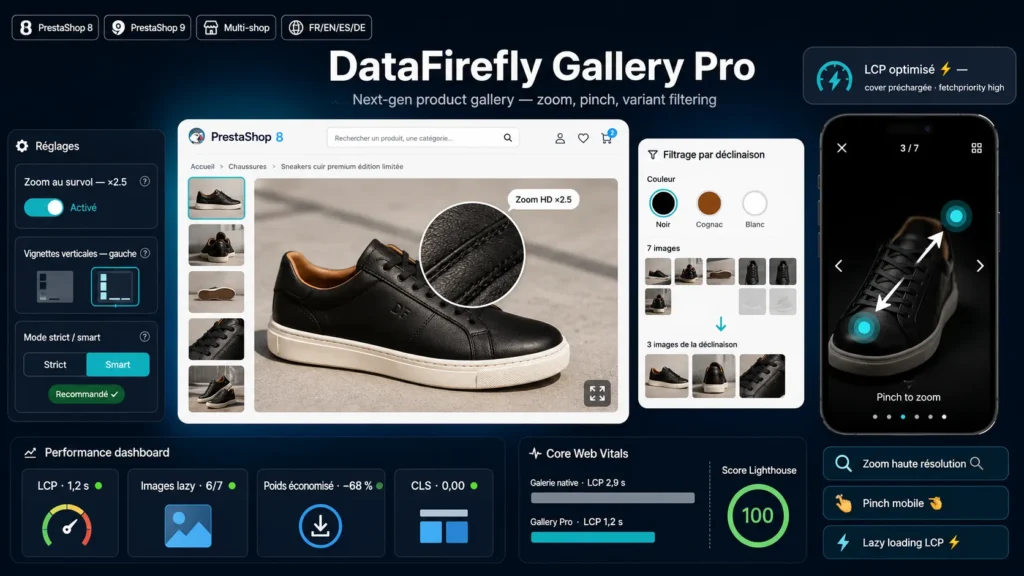Select the third pagination dot
The height and width of the screenshot is (576, 1024).
click(x=903, y=417)
